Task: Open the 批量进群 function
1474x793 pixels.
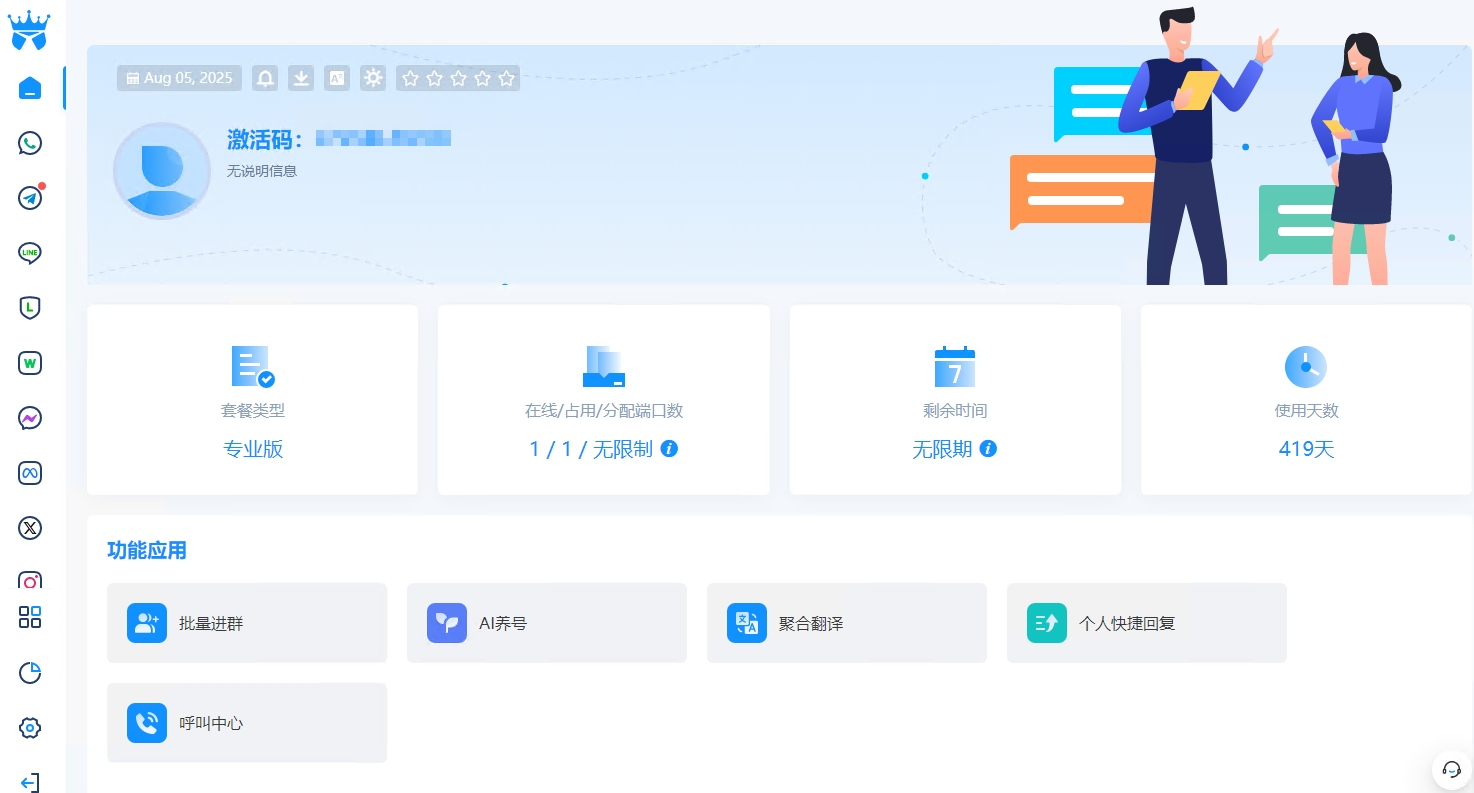Action: click(x=246, y=623)
